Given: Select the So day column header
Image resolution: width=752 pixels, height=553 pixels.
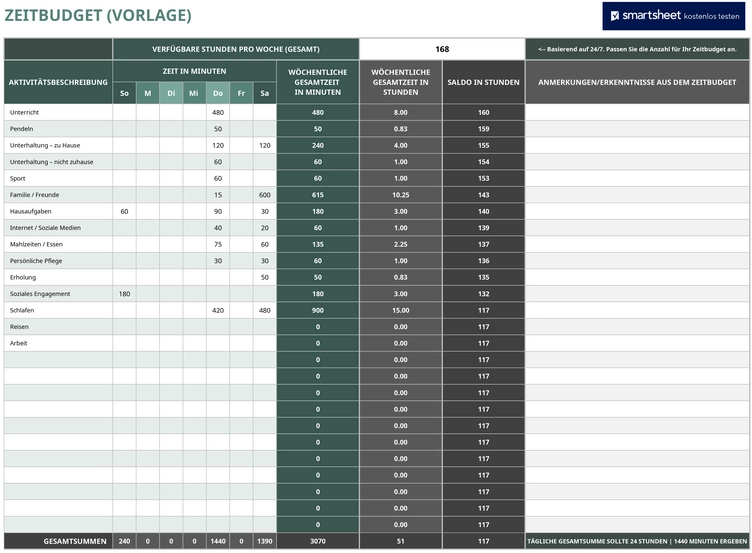Looking at the screenshot, I should tap(124, 93).
